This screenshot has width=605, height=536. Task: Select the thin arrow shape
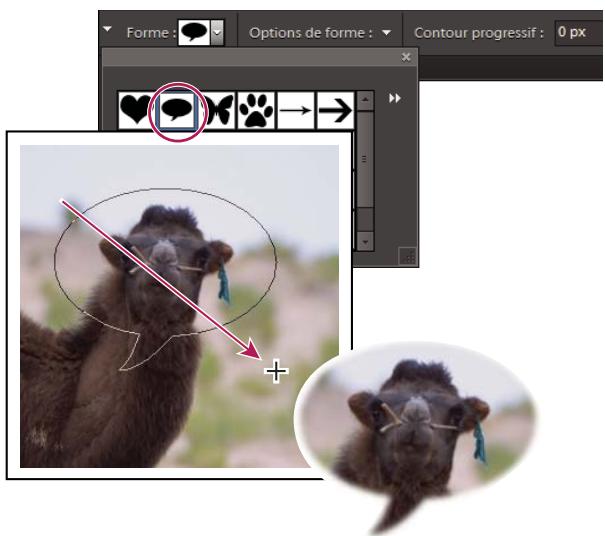pos(296,110)
